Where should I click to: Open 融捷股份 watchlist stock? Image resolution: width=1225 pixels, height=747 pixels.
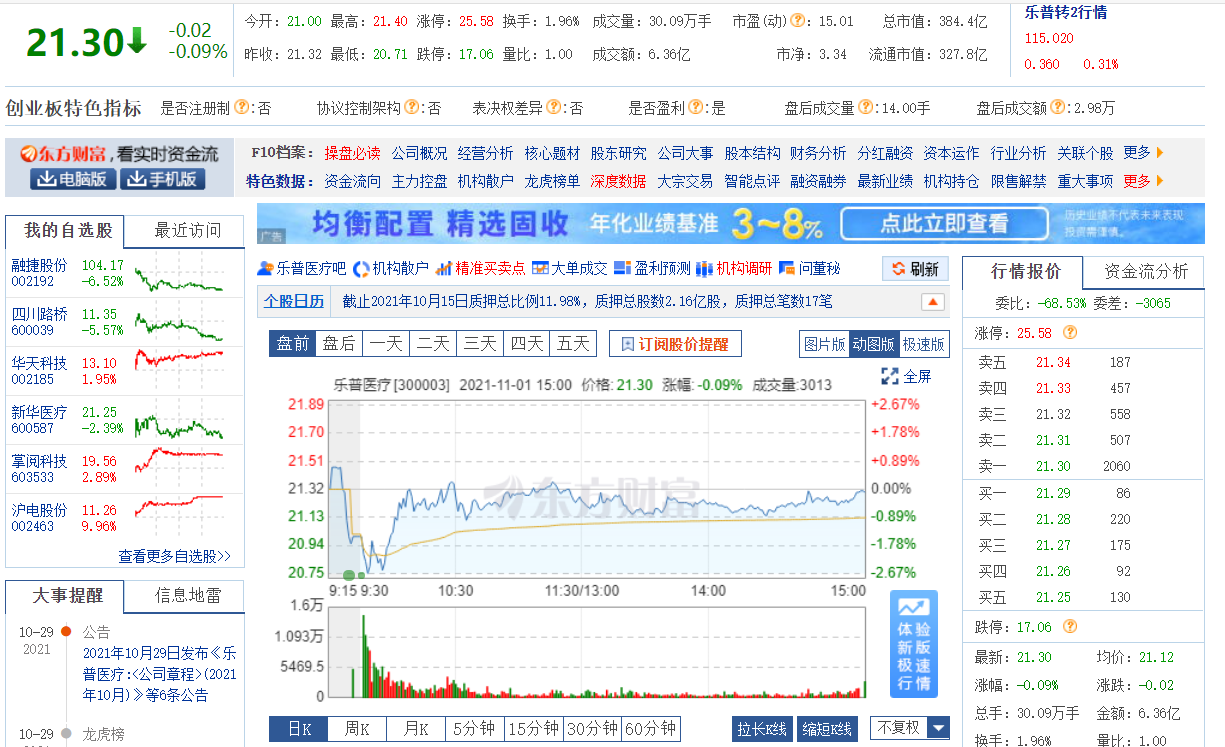(39, 265)
